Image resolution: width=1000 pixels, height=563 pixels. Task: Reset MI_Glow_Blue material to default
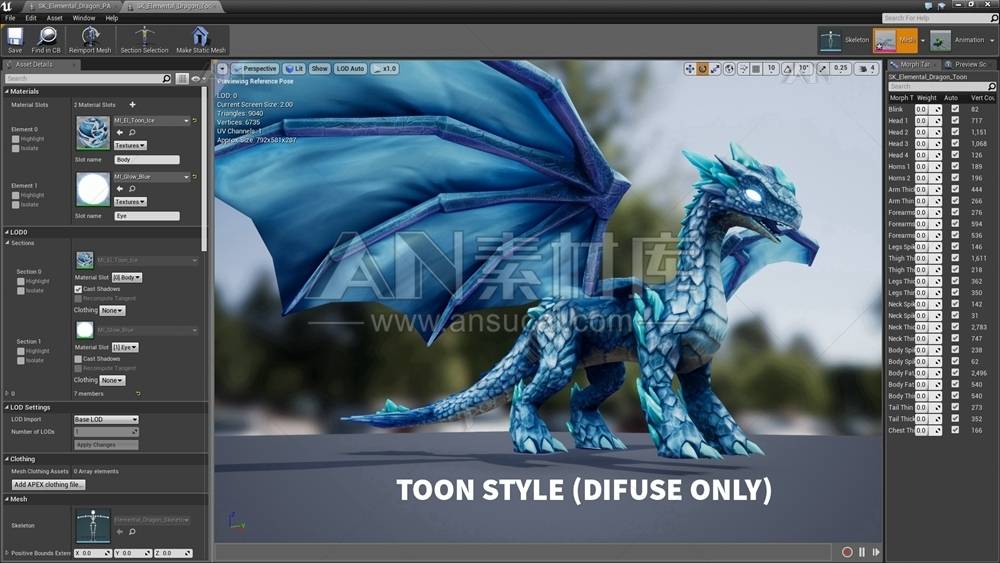coord(195,177)
